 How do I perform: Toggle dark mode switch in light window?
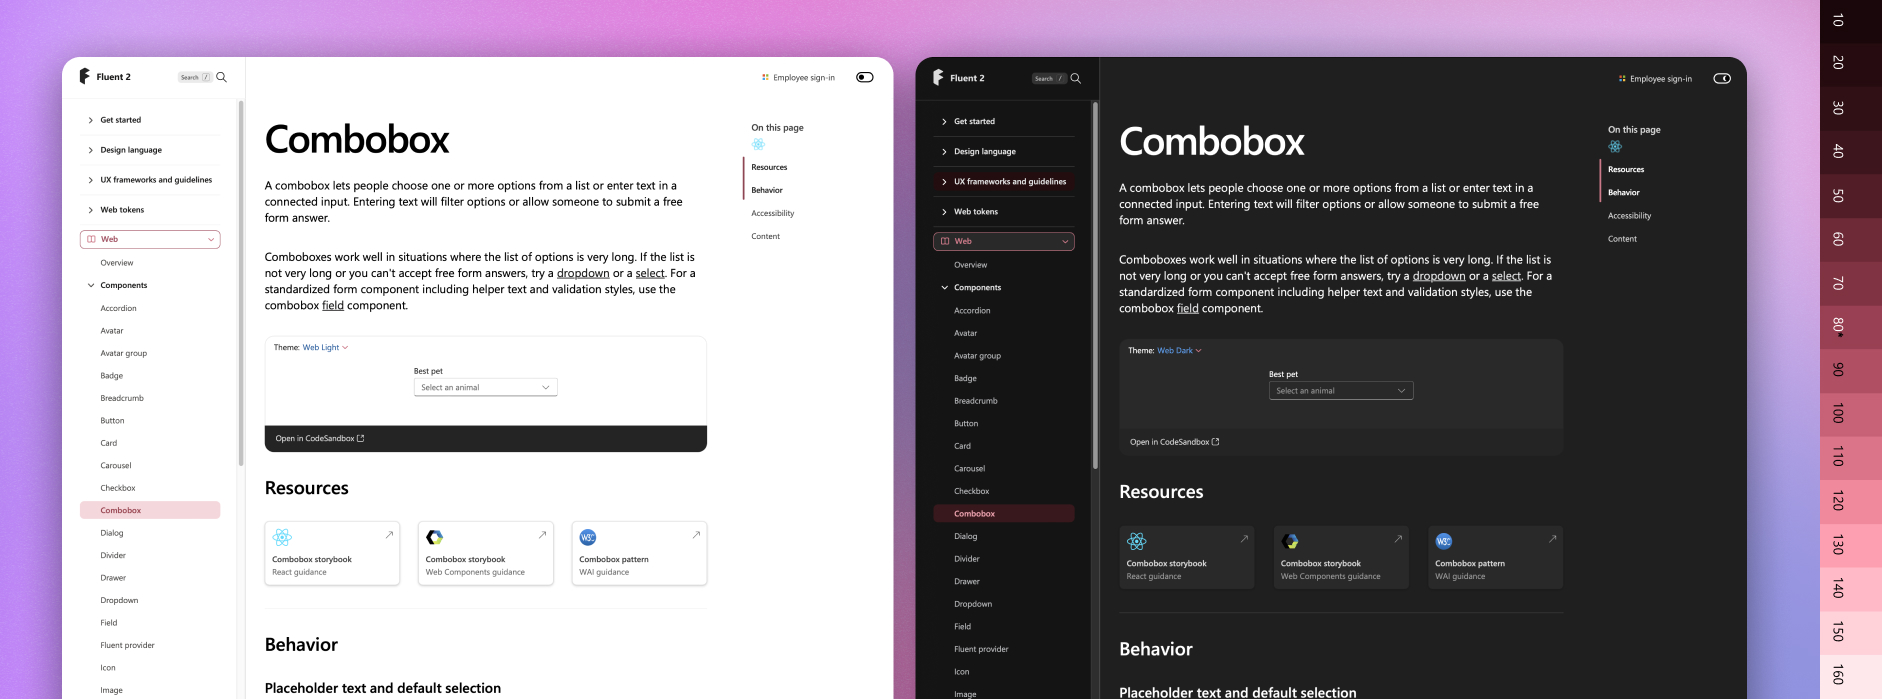865,77
